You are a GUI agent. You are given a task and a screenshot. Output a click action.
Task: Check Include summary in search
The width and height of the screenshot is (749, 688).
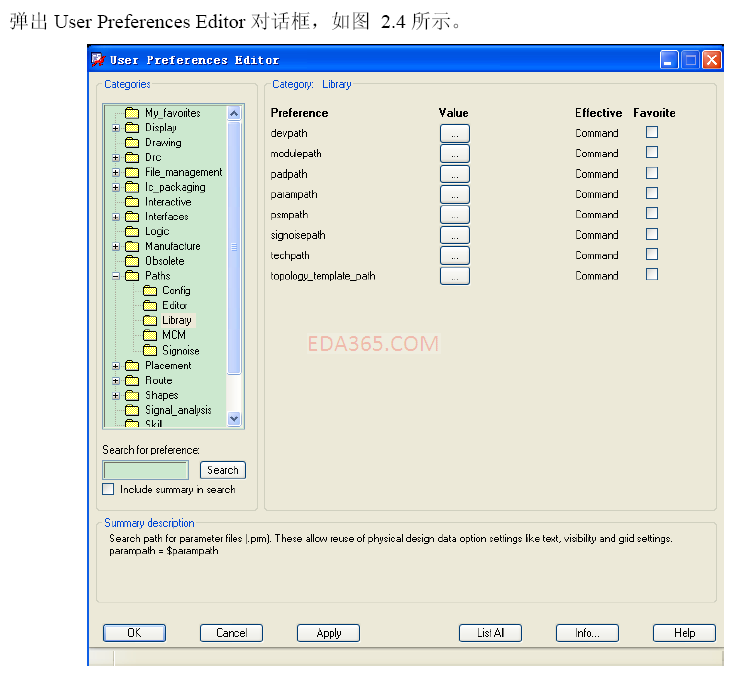click(108, 489)
